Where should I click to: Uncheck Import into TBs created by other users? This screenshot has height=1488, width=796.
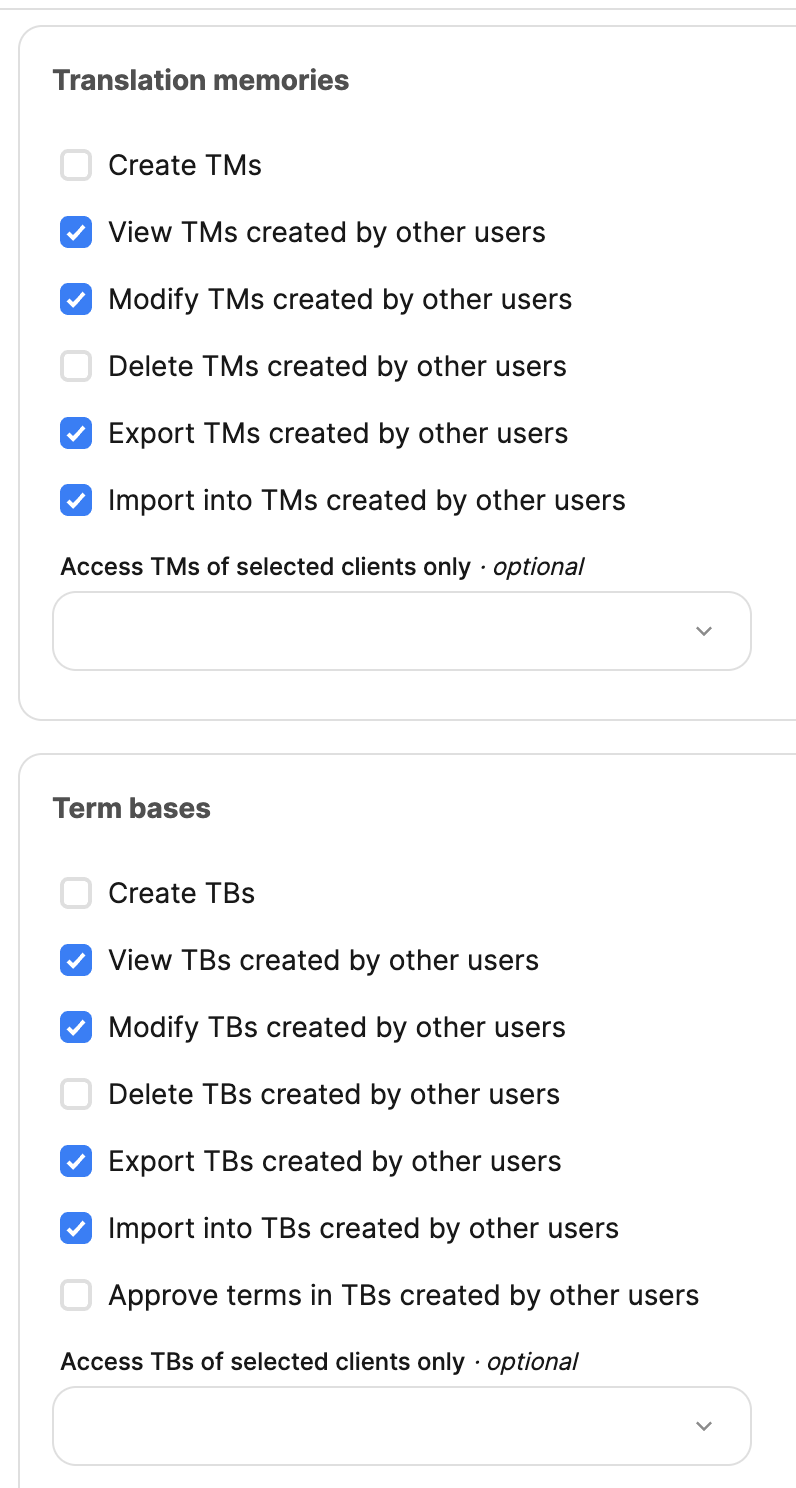tap(76, 1228)
